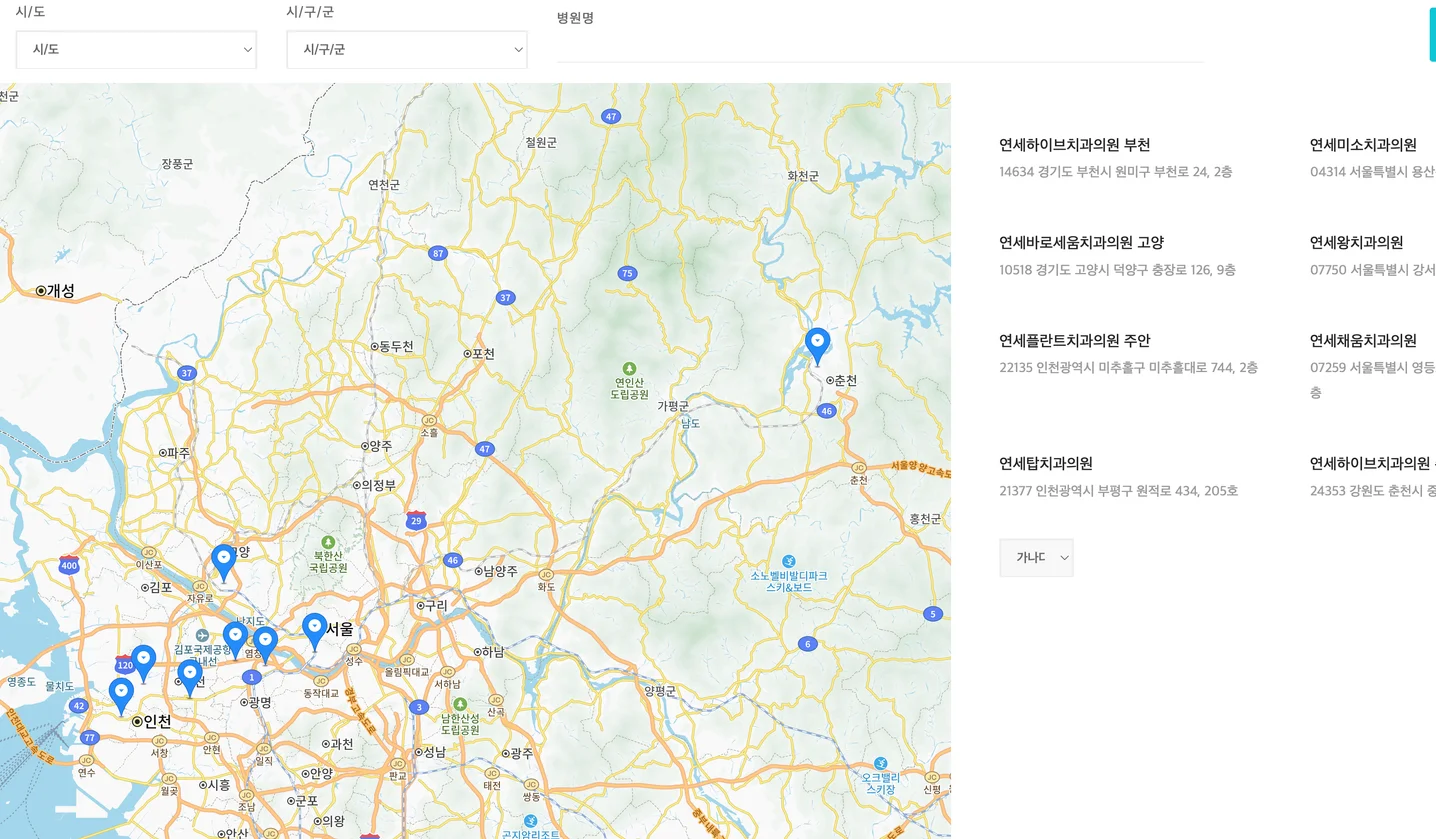Click address starting 24353 강원도 춘천시
Screen dimensions: 1436x839
pos(1373,491)
